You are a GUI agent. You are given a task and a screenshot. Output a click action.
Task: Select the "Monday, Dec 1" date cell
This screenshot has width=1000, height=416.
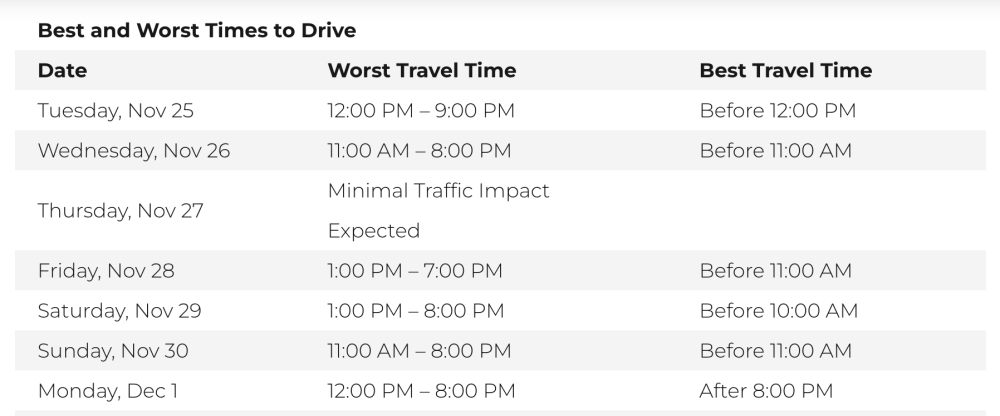click(107, 390)
